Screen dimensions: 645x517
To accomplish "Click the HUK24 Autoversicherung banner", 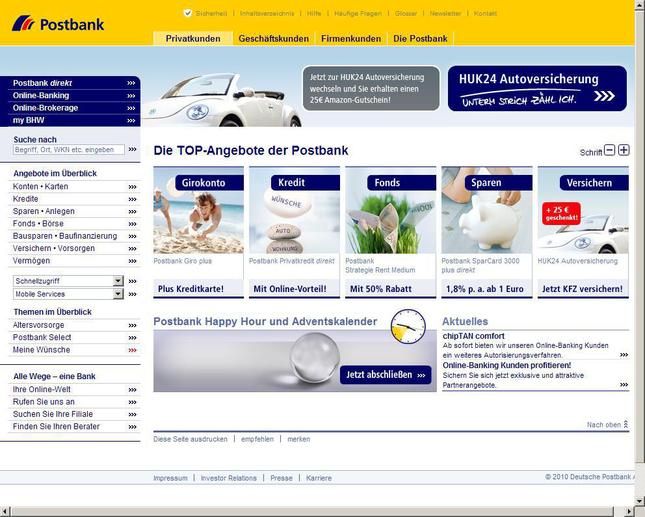I will pyautogui.click(x=537, y=88).
